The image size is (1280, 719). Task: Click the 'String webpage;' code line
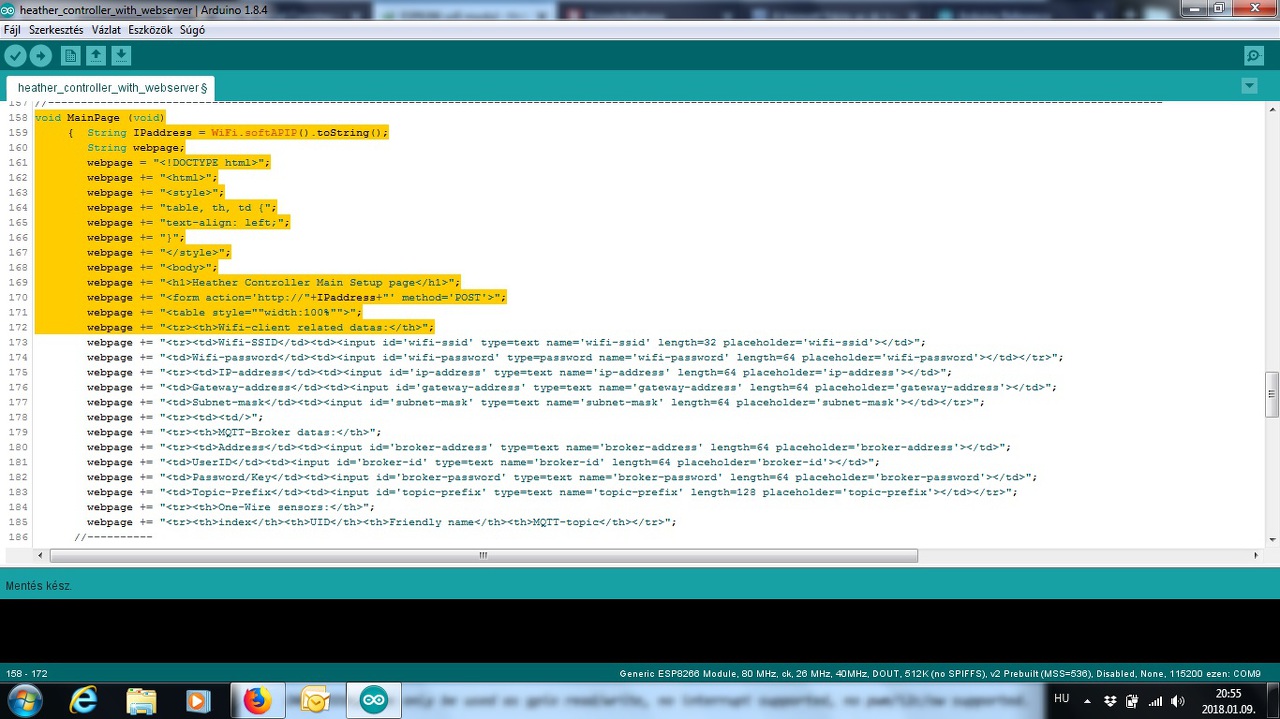135,148
